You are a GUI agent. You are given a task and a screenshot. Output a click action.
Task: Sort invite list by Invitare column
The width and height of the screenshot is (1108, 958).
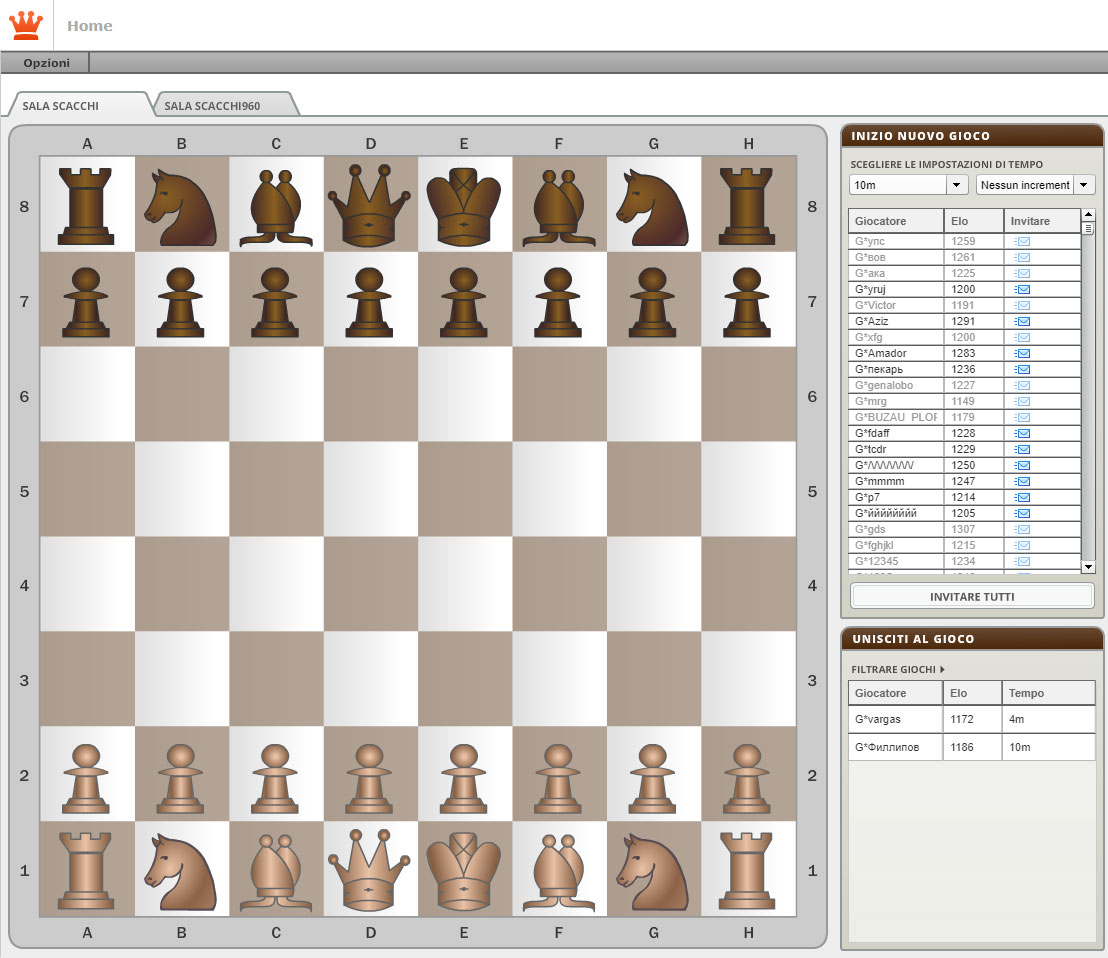coord(1042,221)
